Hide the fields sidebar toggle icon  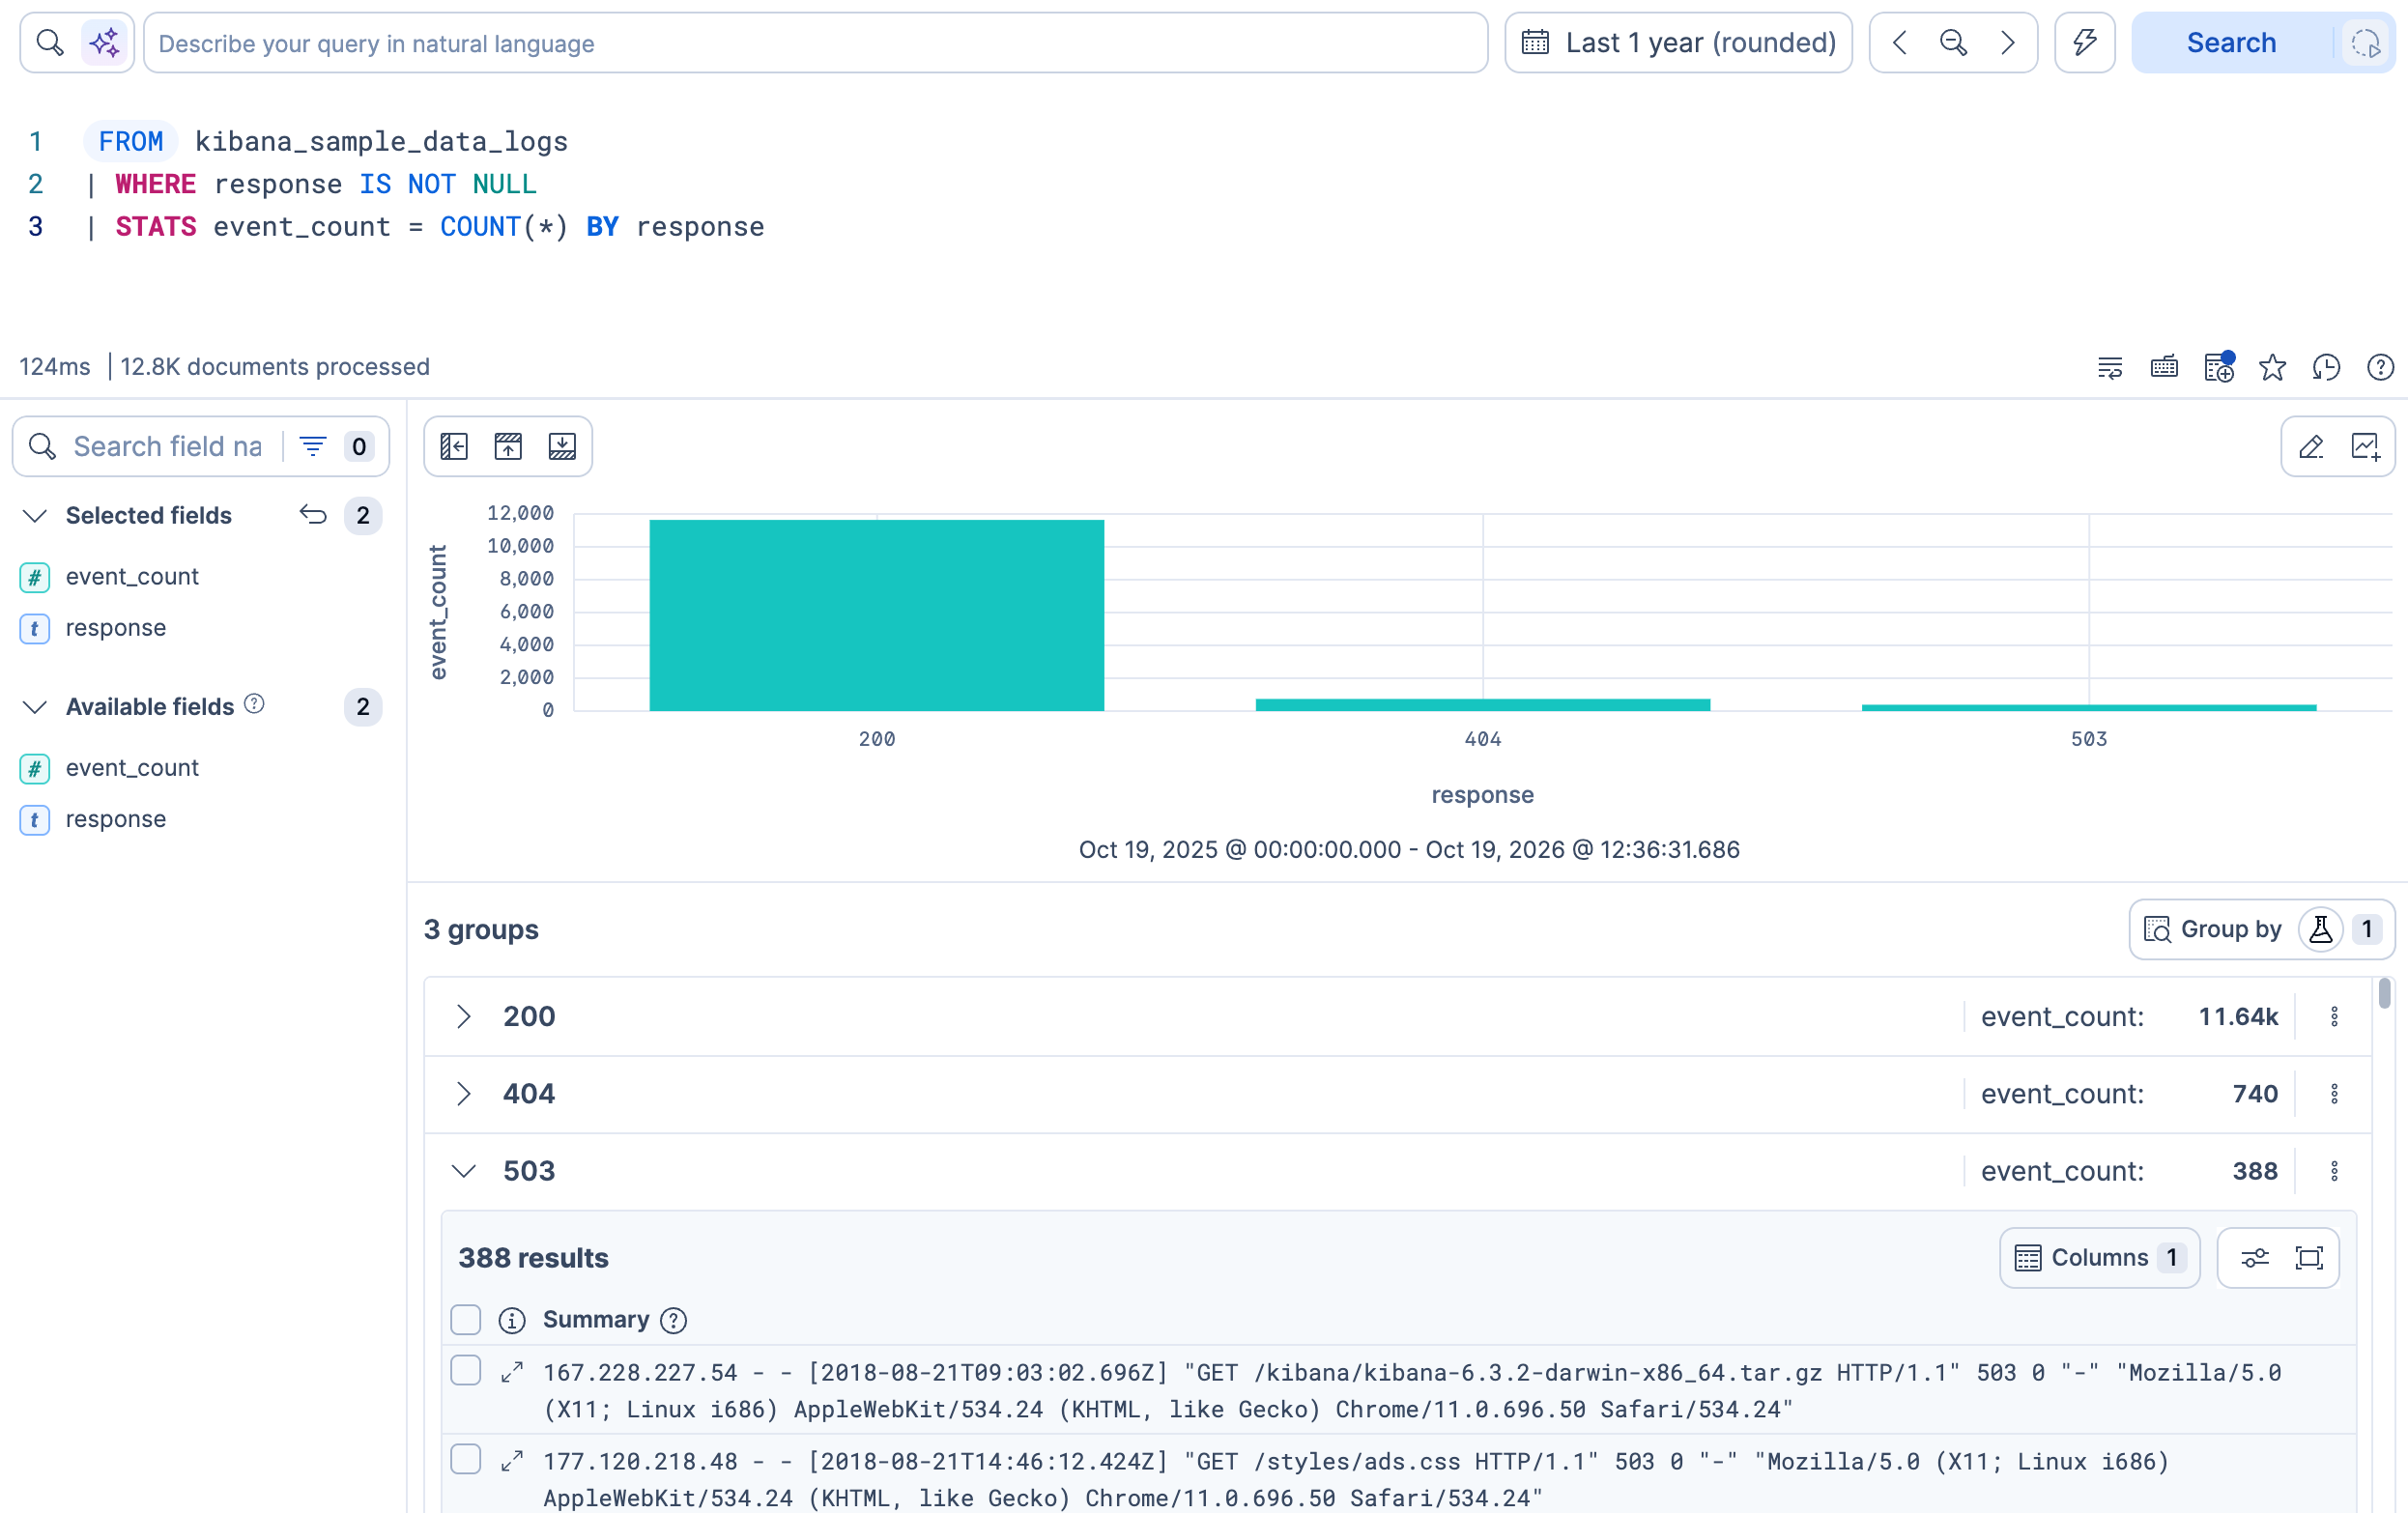[x=454, y=446]
